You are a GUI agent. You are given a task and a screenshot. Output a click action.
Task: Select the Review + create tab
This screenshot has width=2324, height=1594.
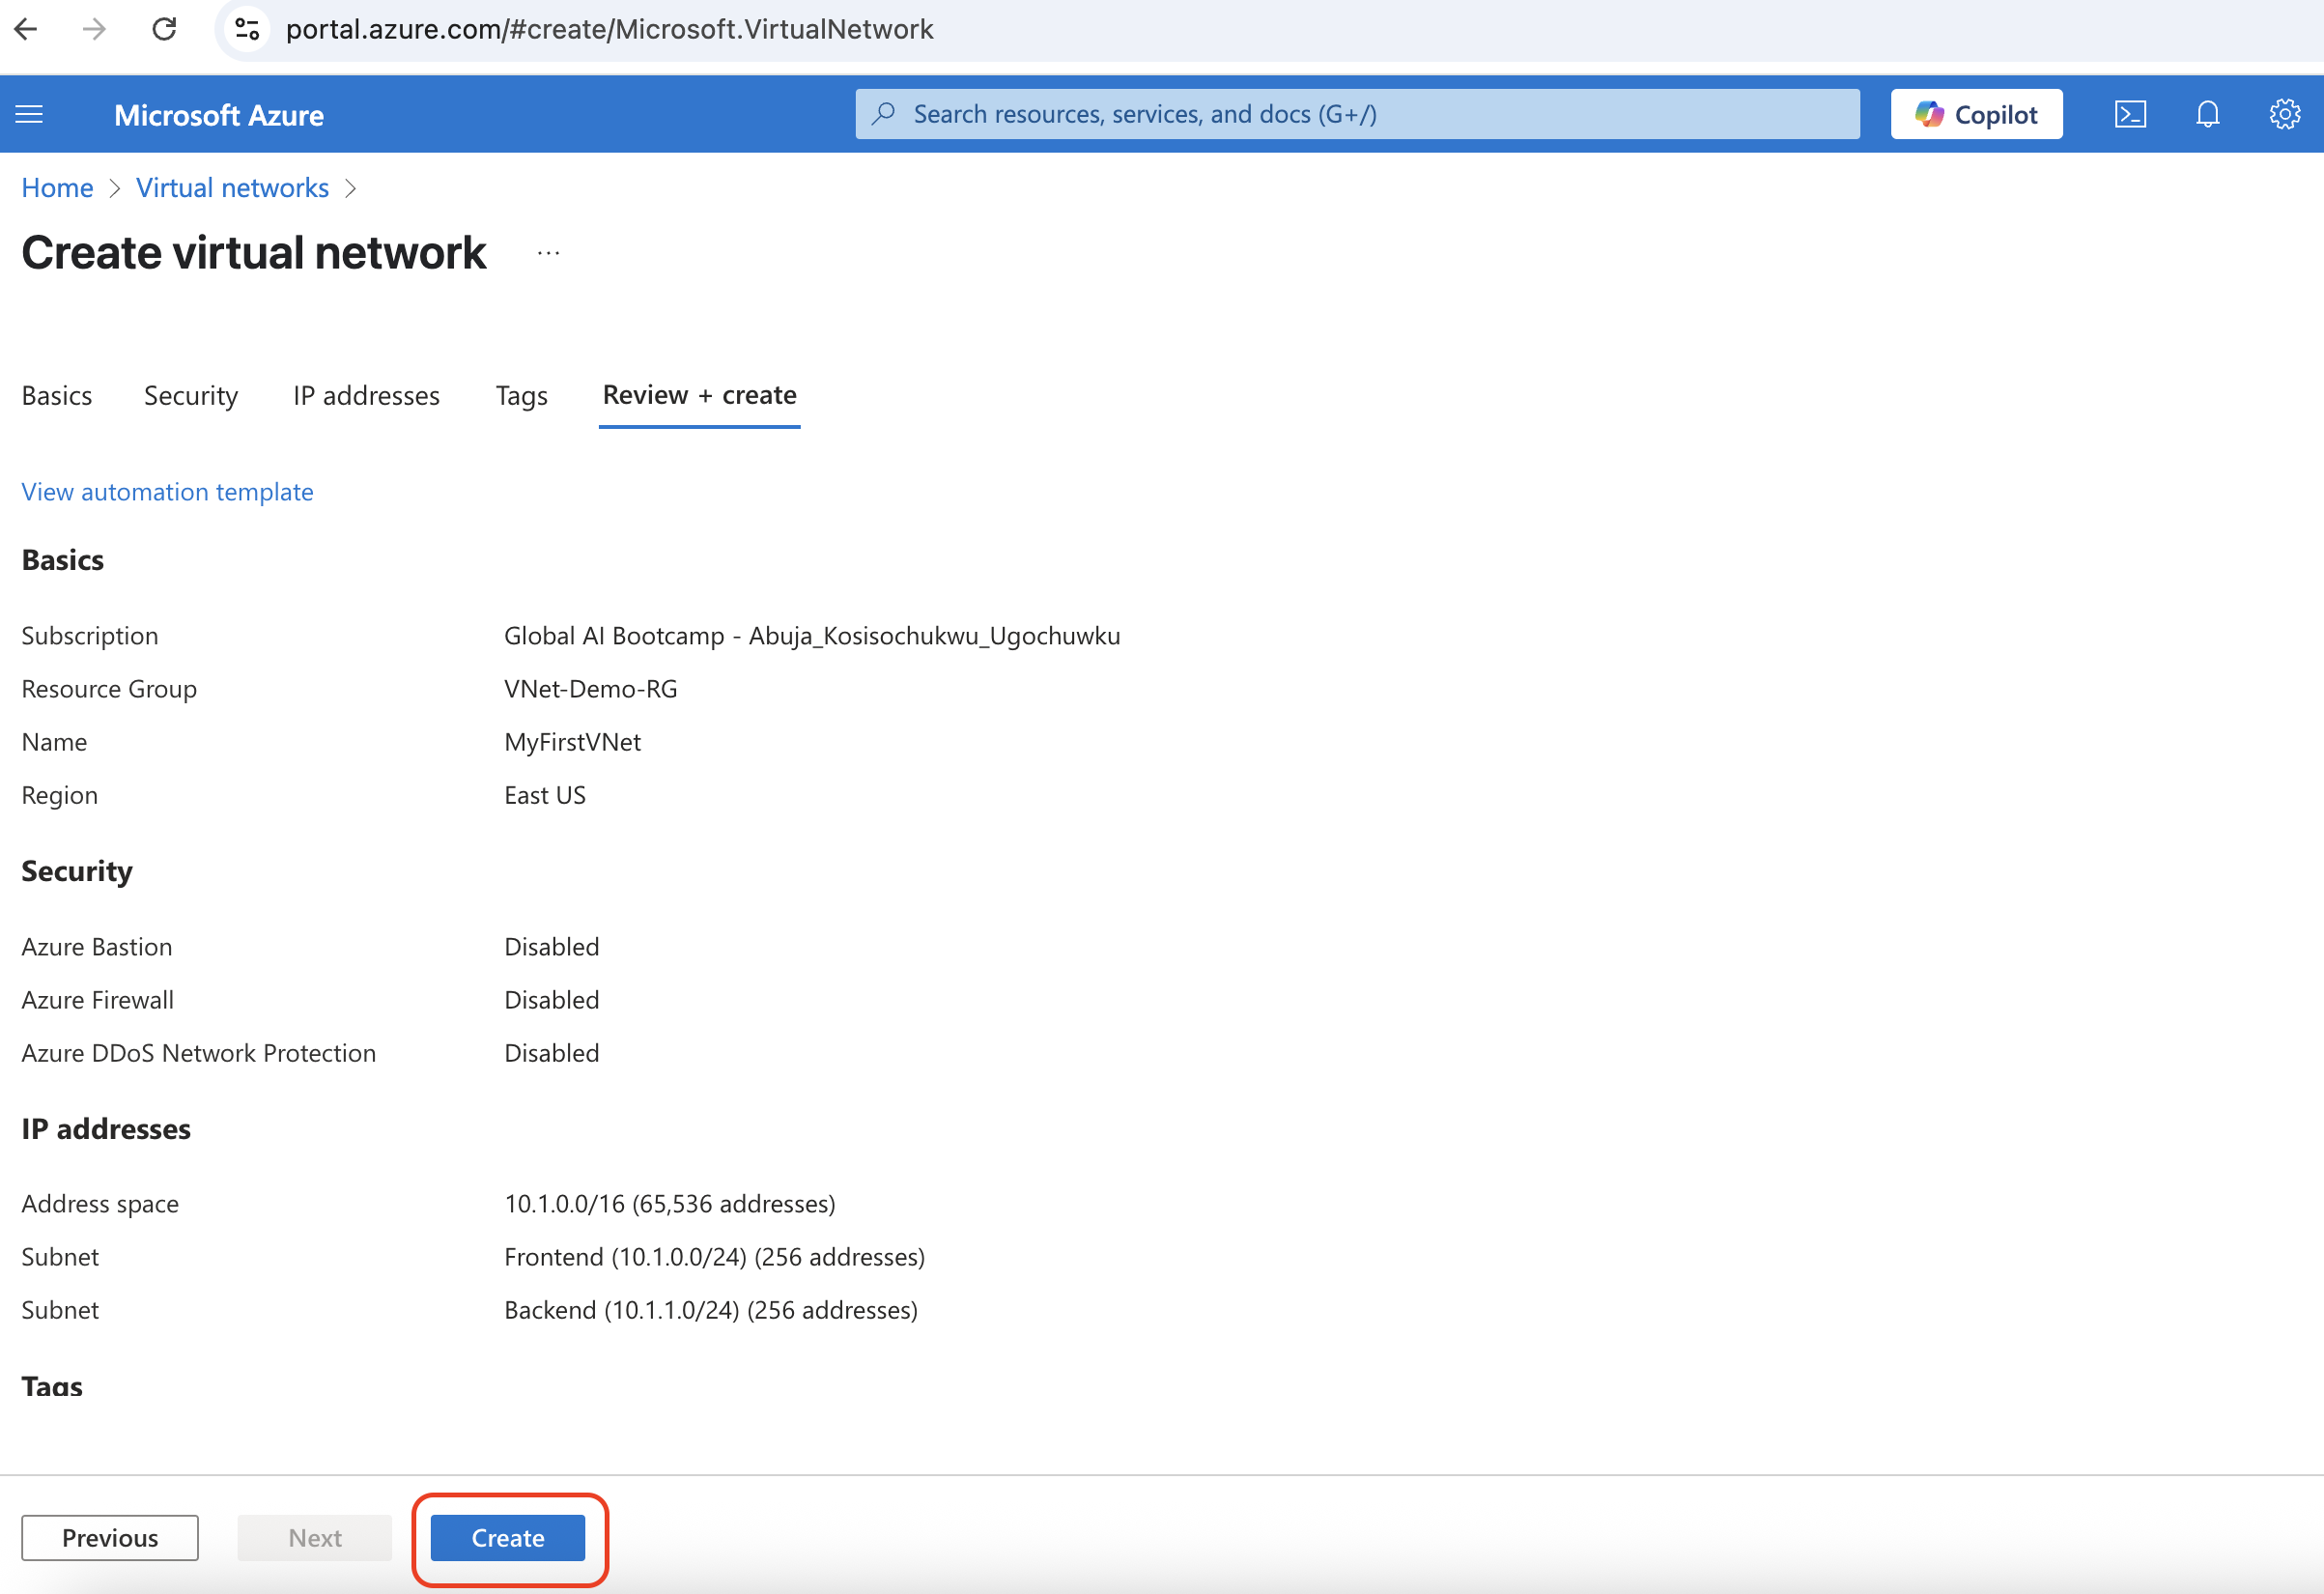click(700, 395)
